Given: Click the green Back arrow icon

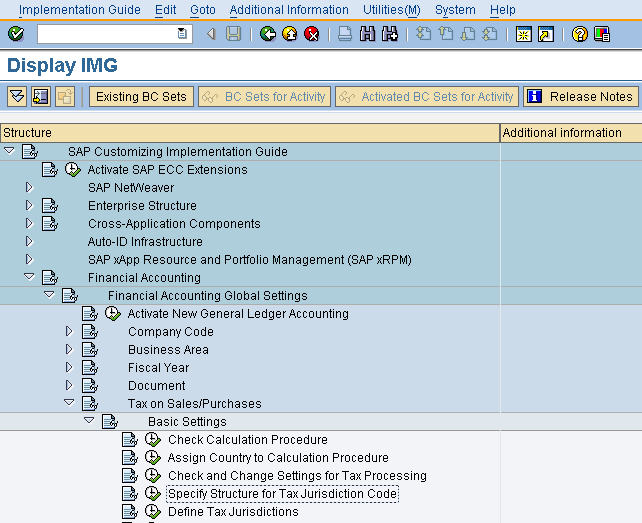Looking at the screenshot, I should click(268, 34).
